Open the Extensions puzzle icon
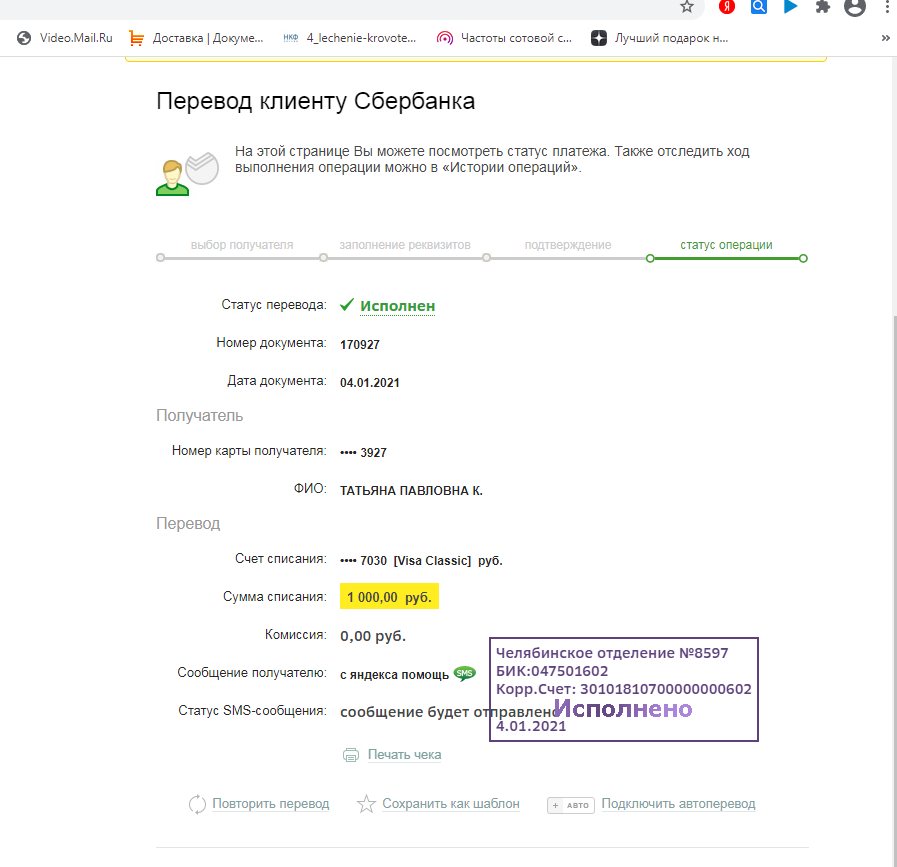This screenshot has height=867, width=897. pos(823,7)
